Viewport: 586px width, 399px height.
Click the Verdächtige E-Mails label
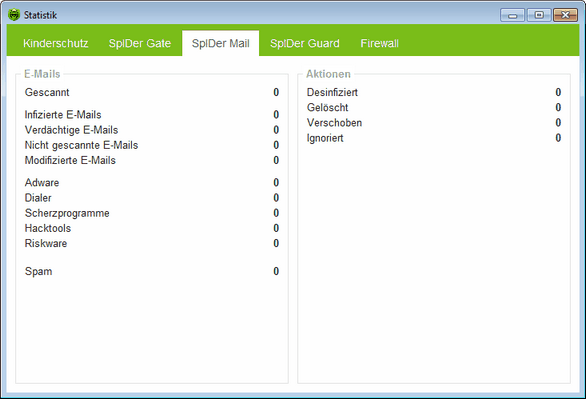[x=71, y=130]
